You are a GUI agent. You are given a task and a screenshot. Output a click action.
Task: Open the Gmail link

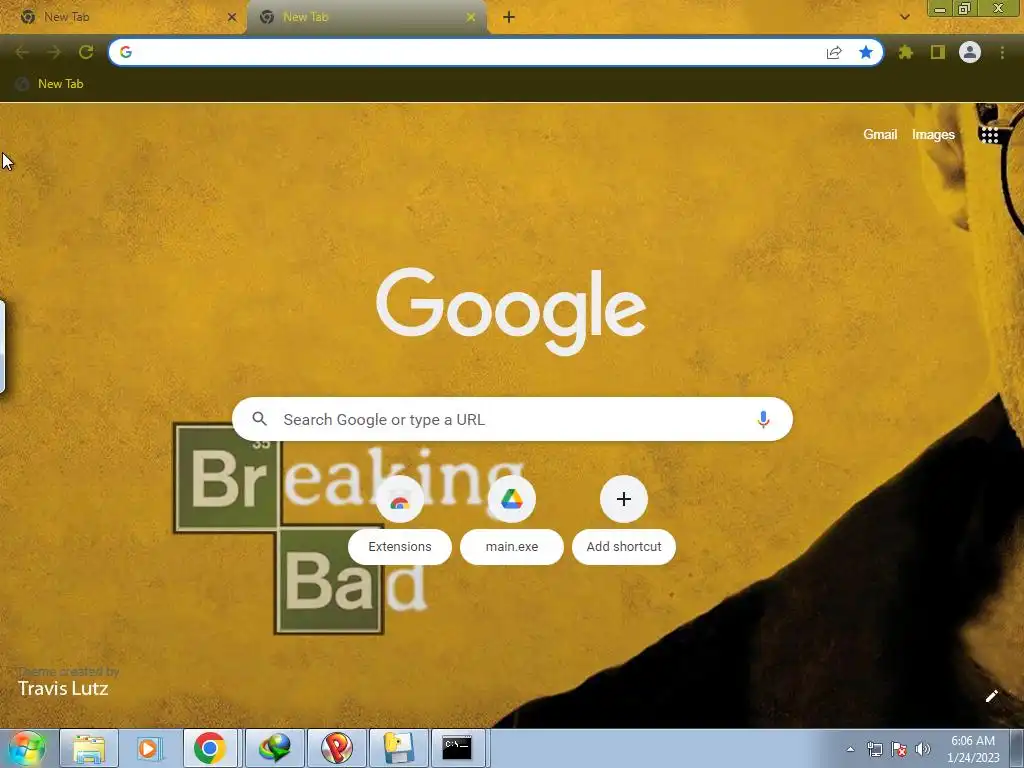coord(880,135)
